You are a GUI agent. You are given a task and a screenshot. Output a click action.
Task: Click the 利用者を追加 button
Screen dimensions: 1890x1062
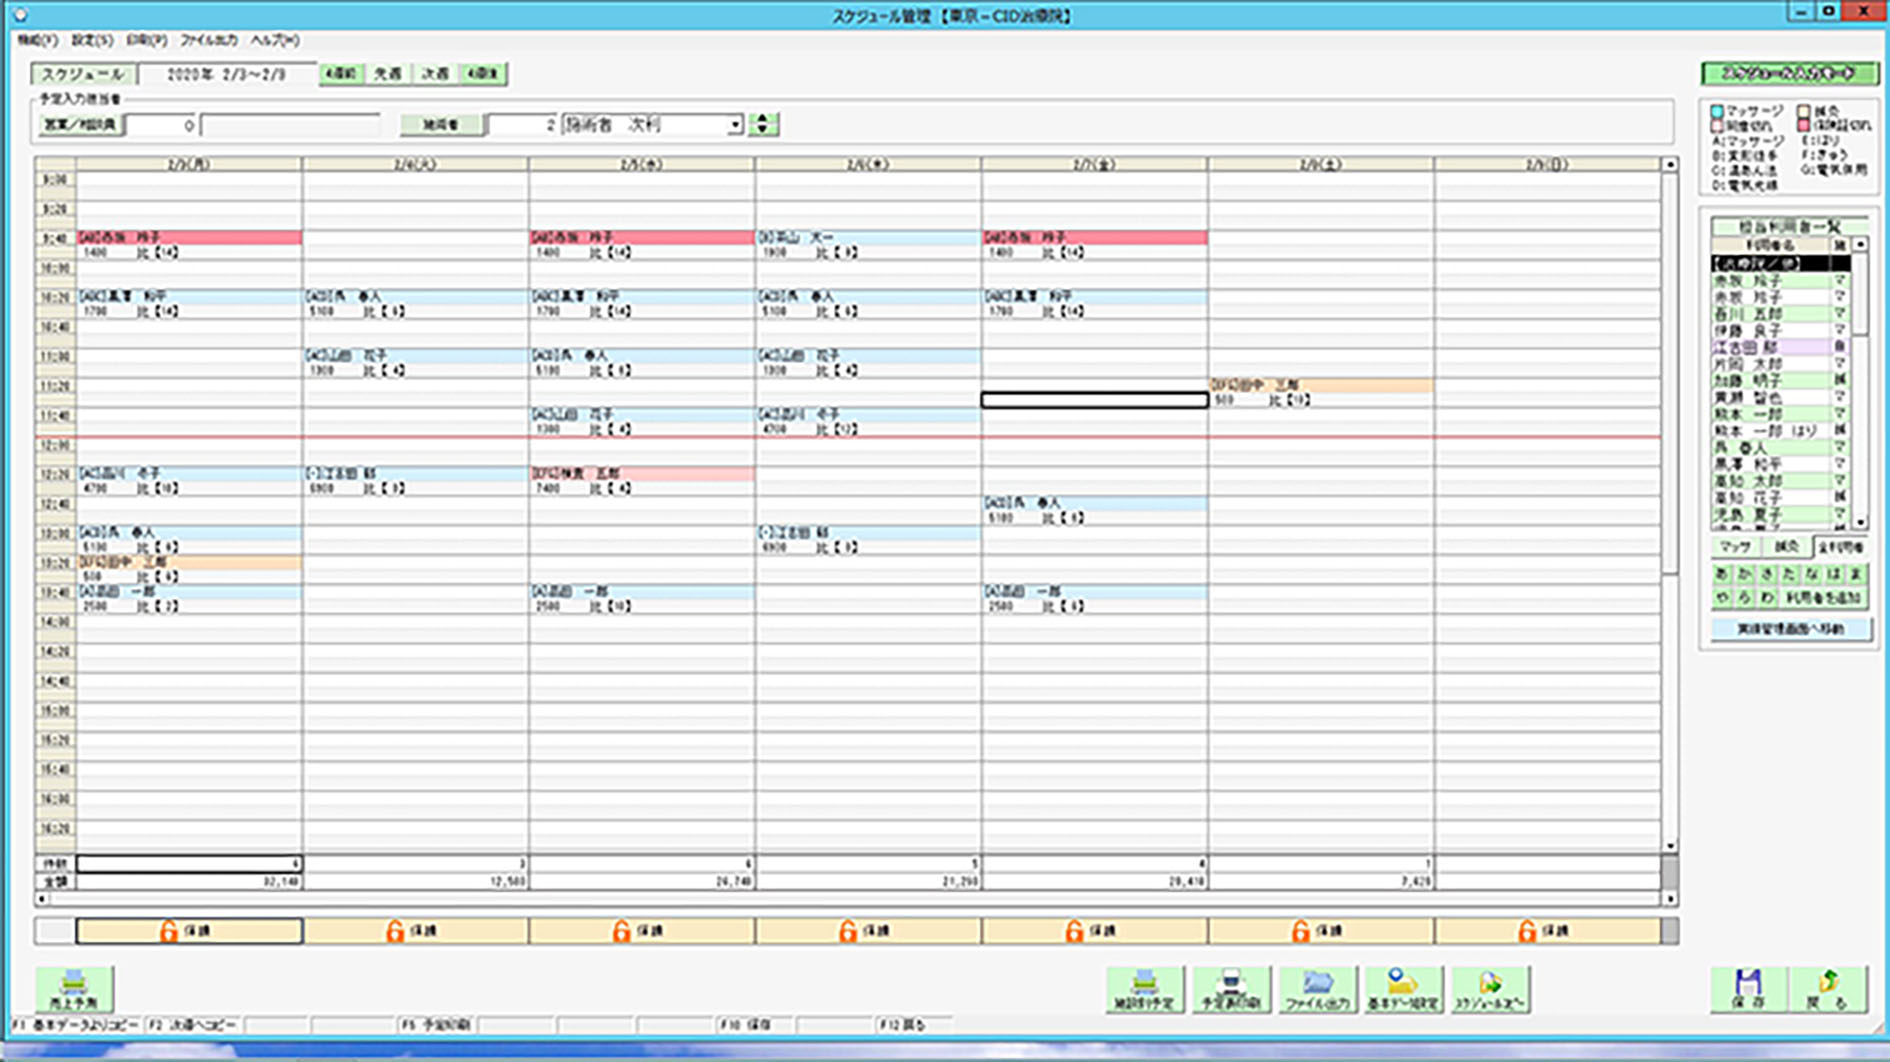[x=1822, y=598]
